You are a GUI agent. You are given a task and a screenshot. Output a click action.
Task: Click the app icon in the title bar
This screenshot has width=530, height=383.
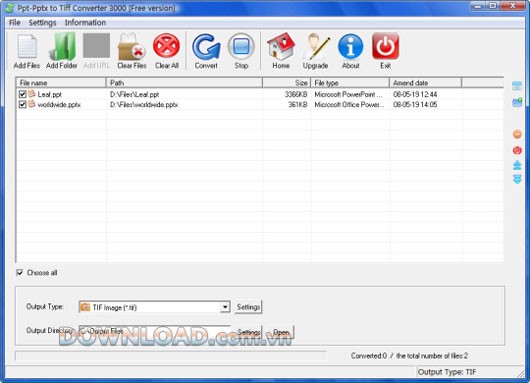coord(10,8)
